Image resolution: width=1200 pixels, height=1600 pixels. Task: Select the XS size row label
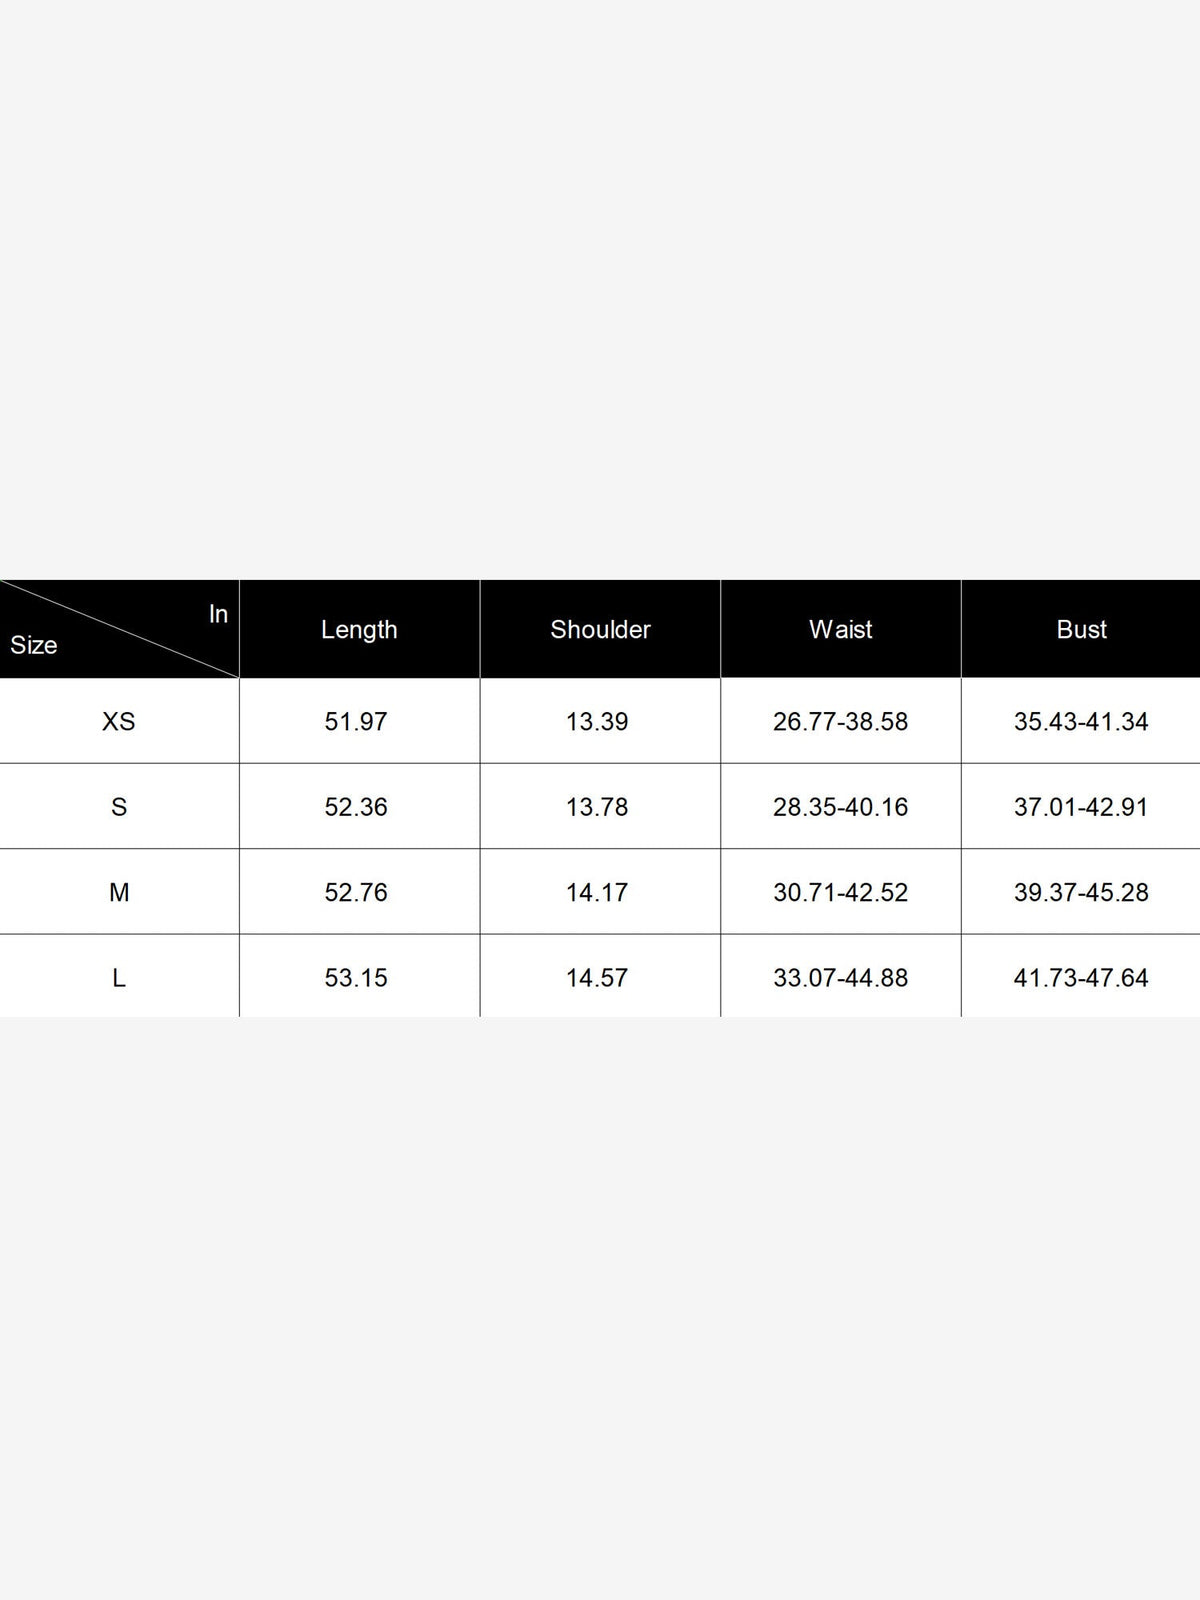pos(119,721)
